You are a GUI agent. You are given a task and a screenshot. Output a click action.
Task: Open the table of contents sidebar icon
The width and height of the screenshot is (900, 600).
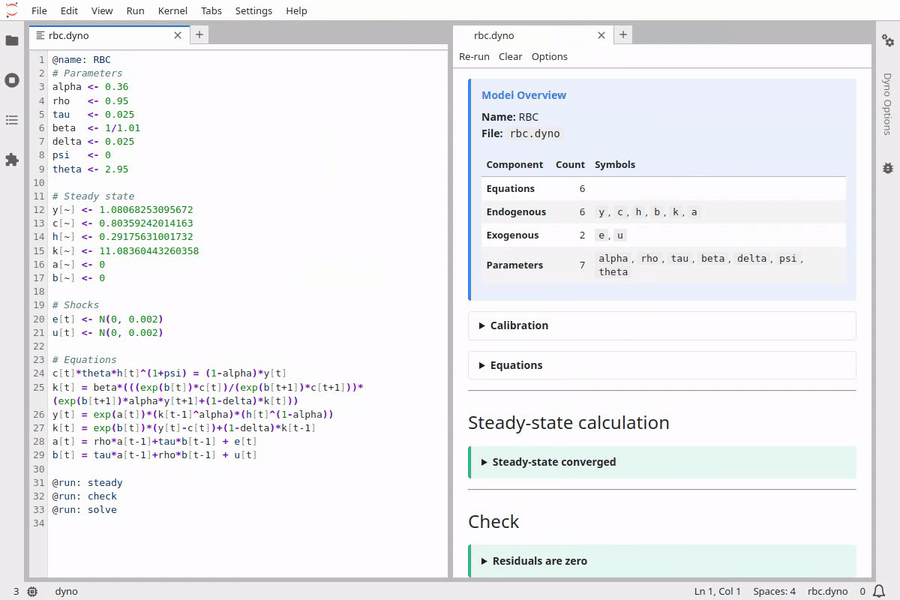tap(12, 120)
